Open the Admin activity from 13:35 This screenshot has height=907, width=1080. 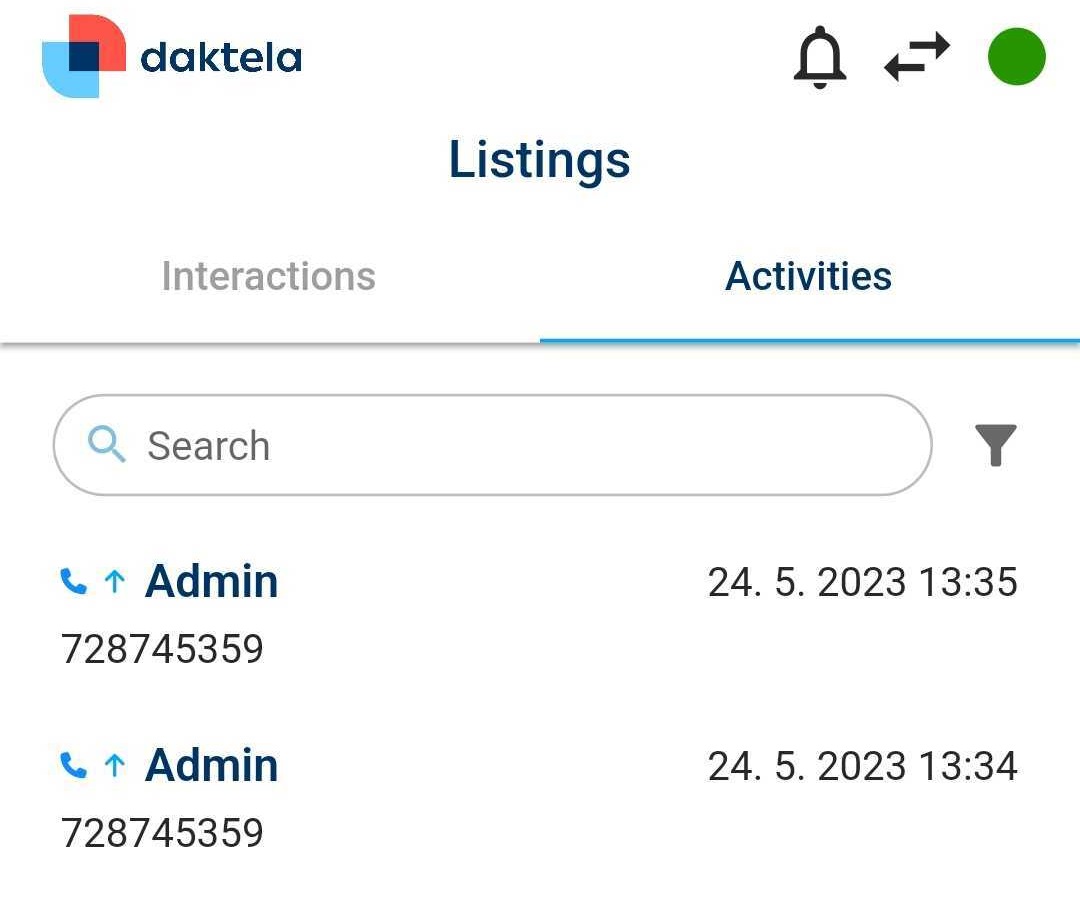click(x=212, y=581)
